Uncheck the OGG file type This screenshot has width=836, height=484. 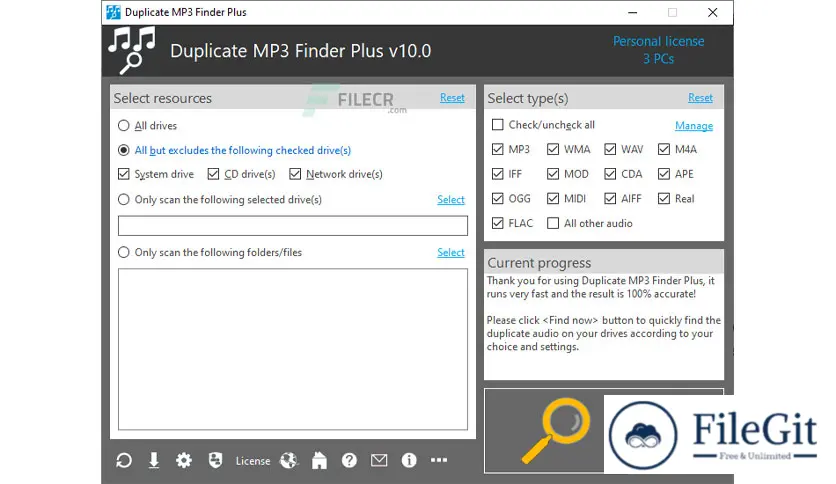[497, 198]
